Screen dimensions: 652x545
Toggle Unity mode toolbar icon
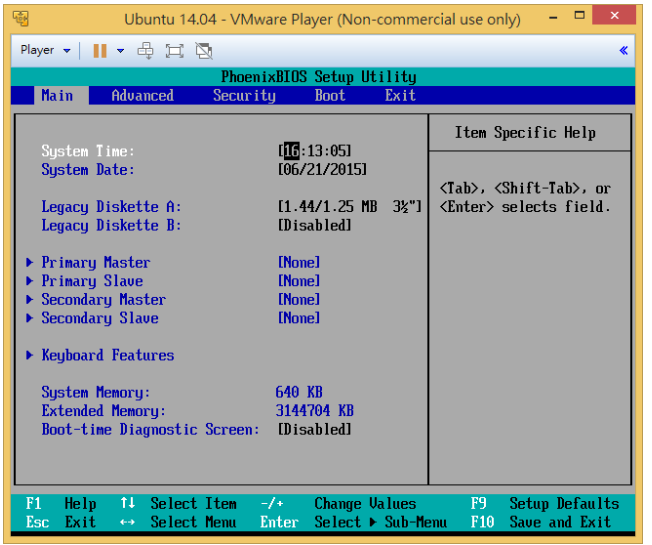click(204, 51)
